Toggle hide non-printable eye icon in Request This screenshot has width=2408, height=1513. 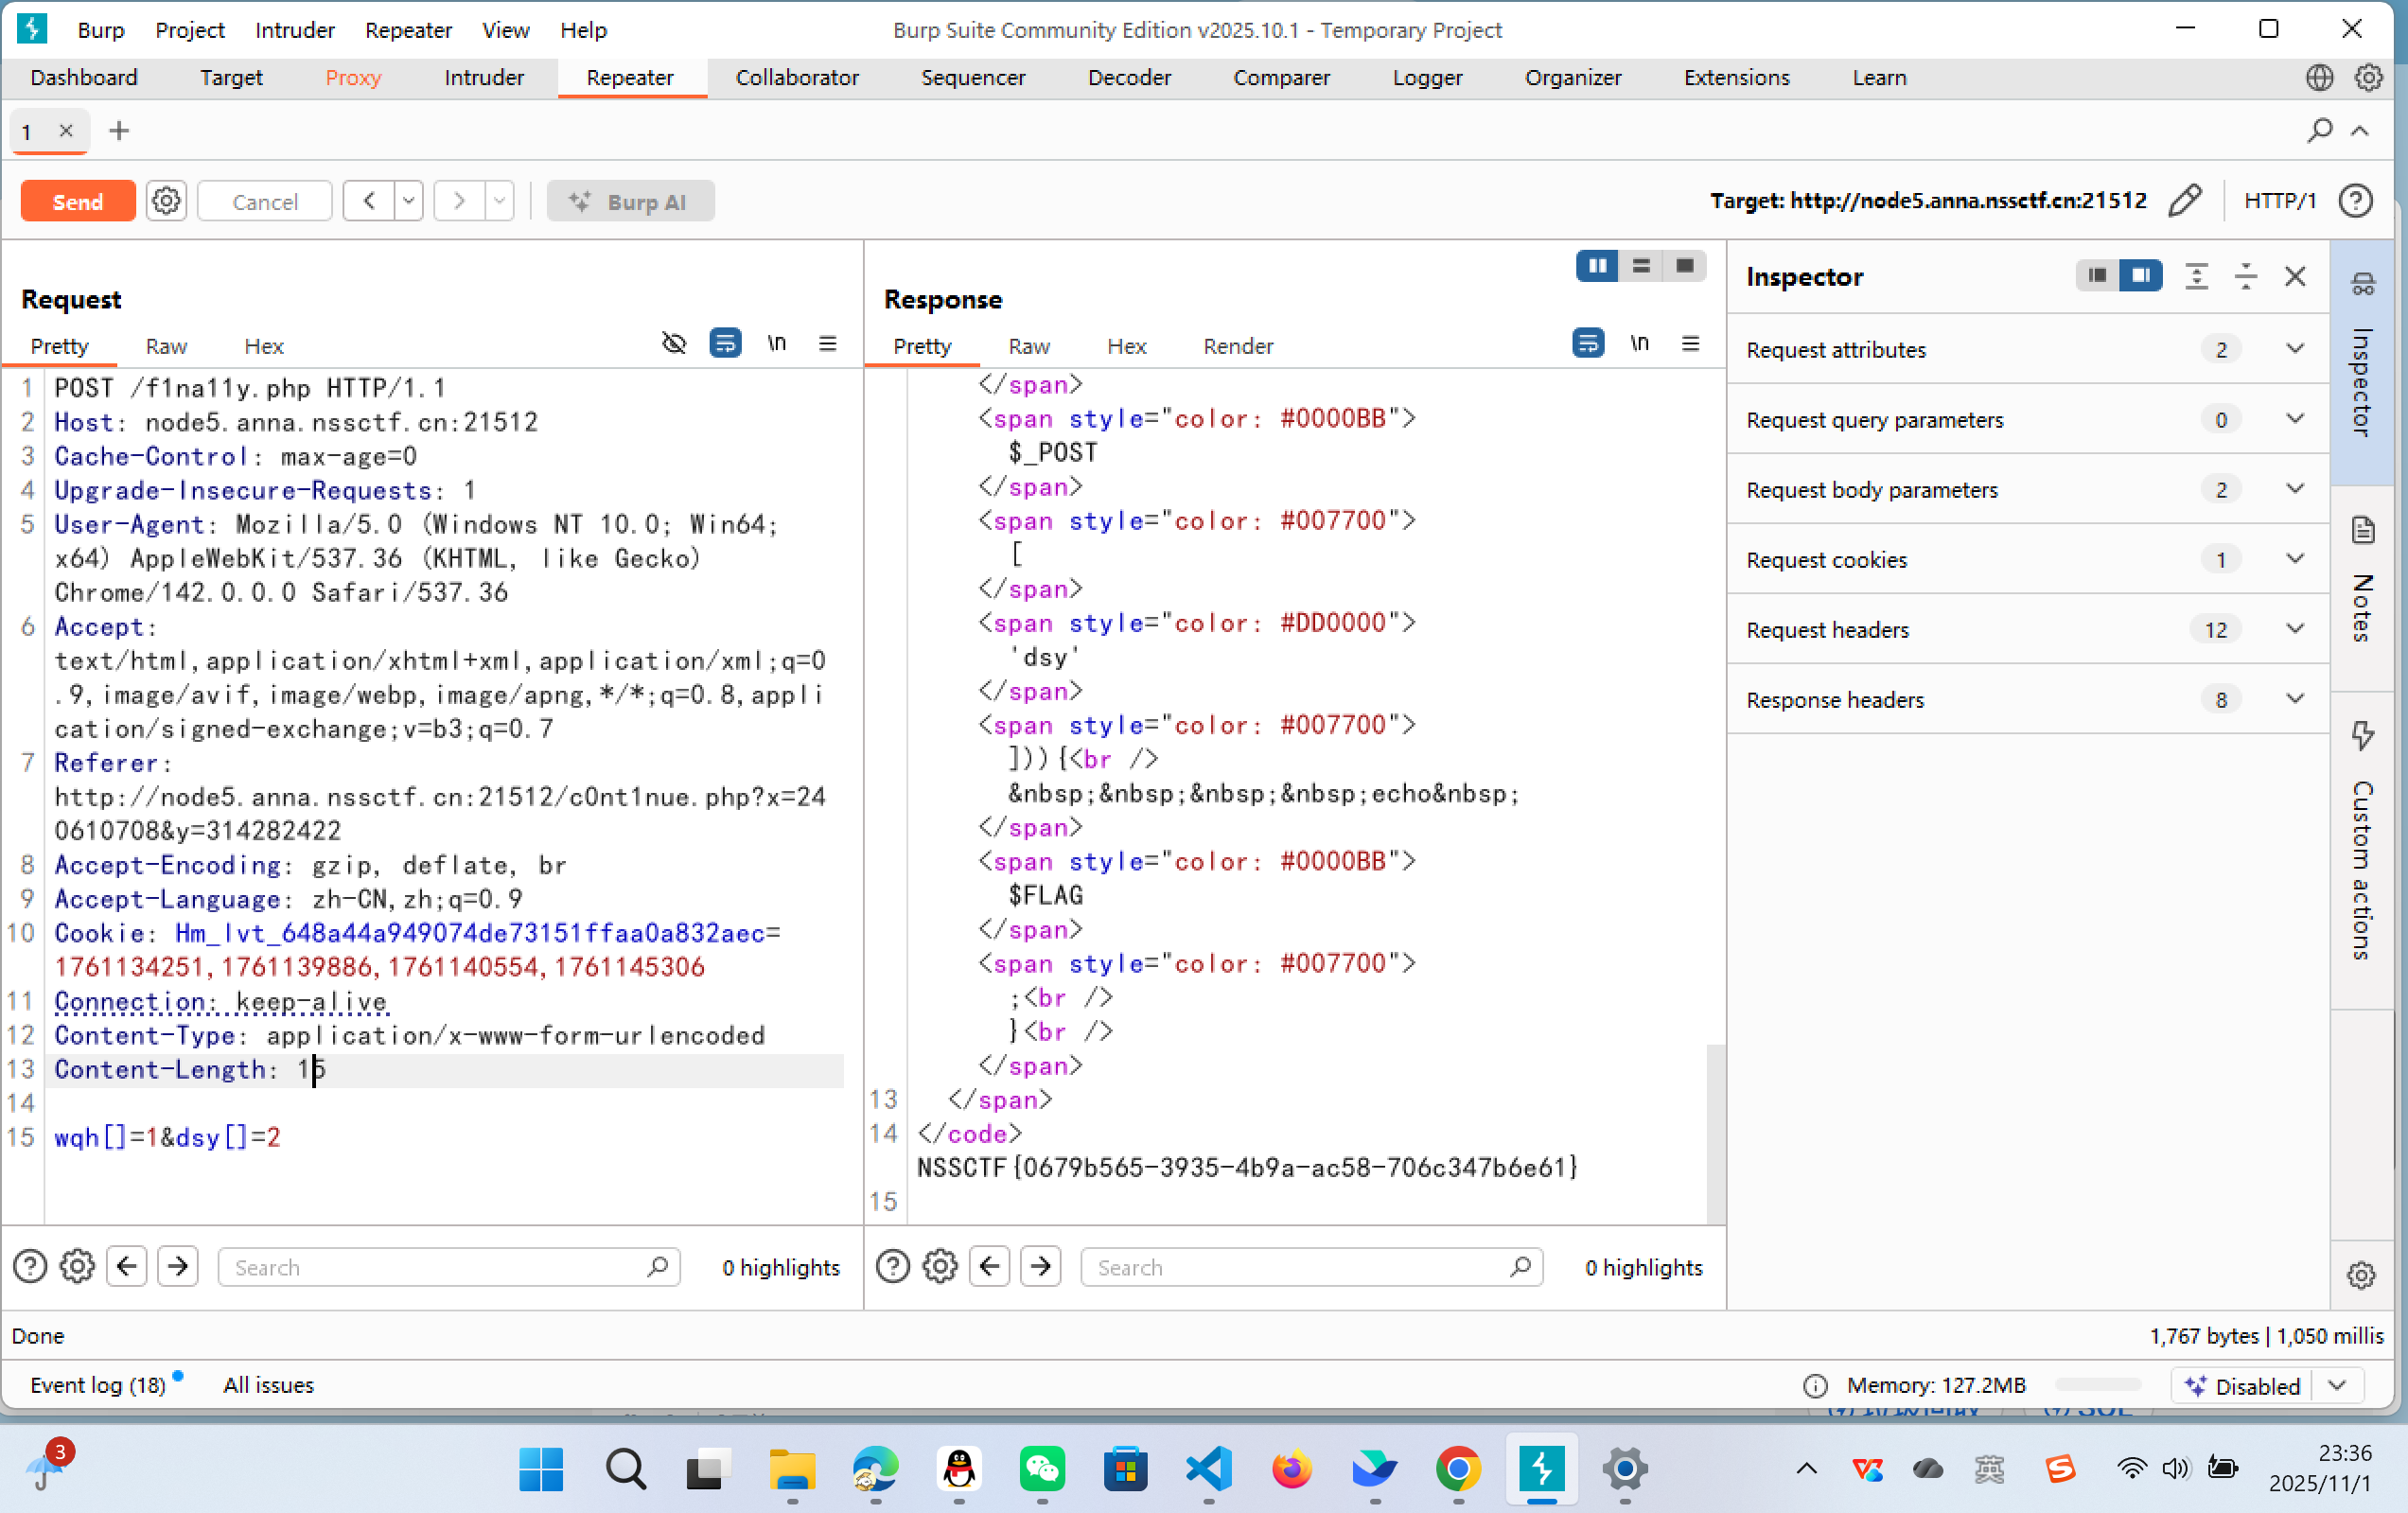point(674,344)
